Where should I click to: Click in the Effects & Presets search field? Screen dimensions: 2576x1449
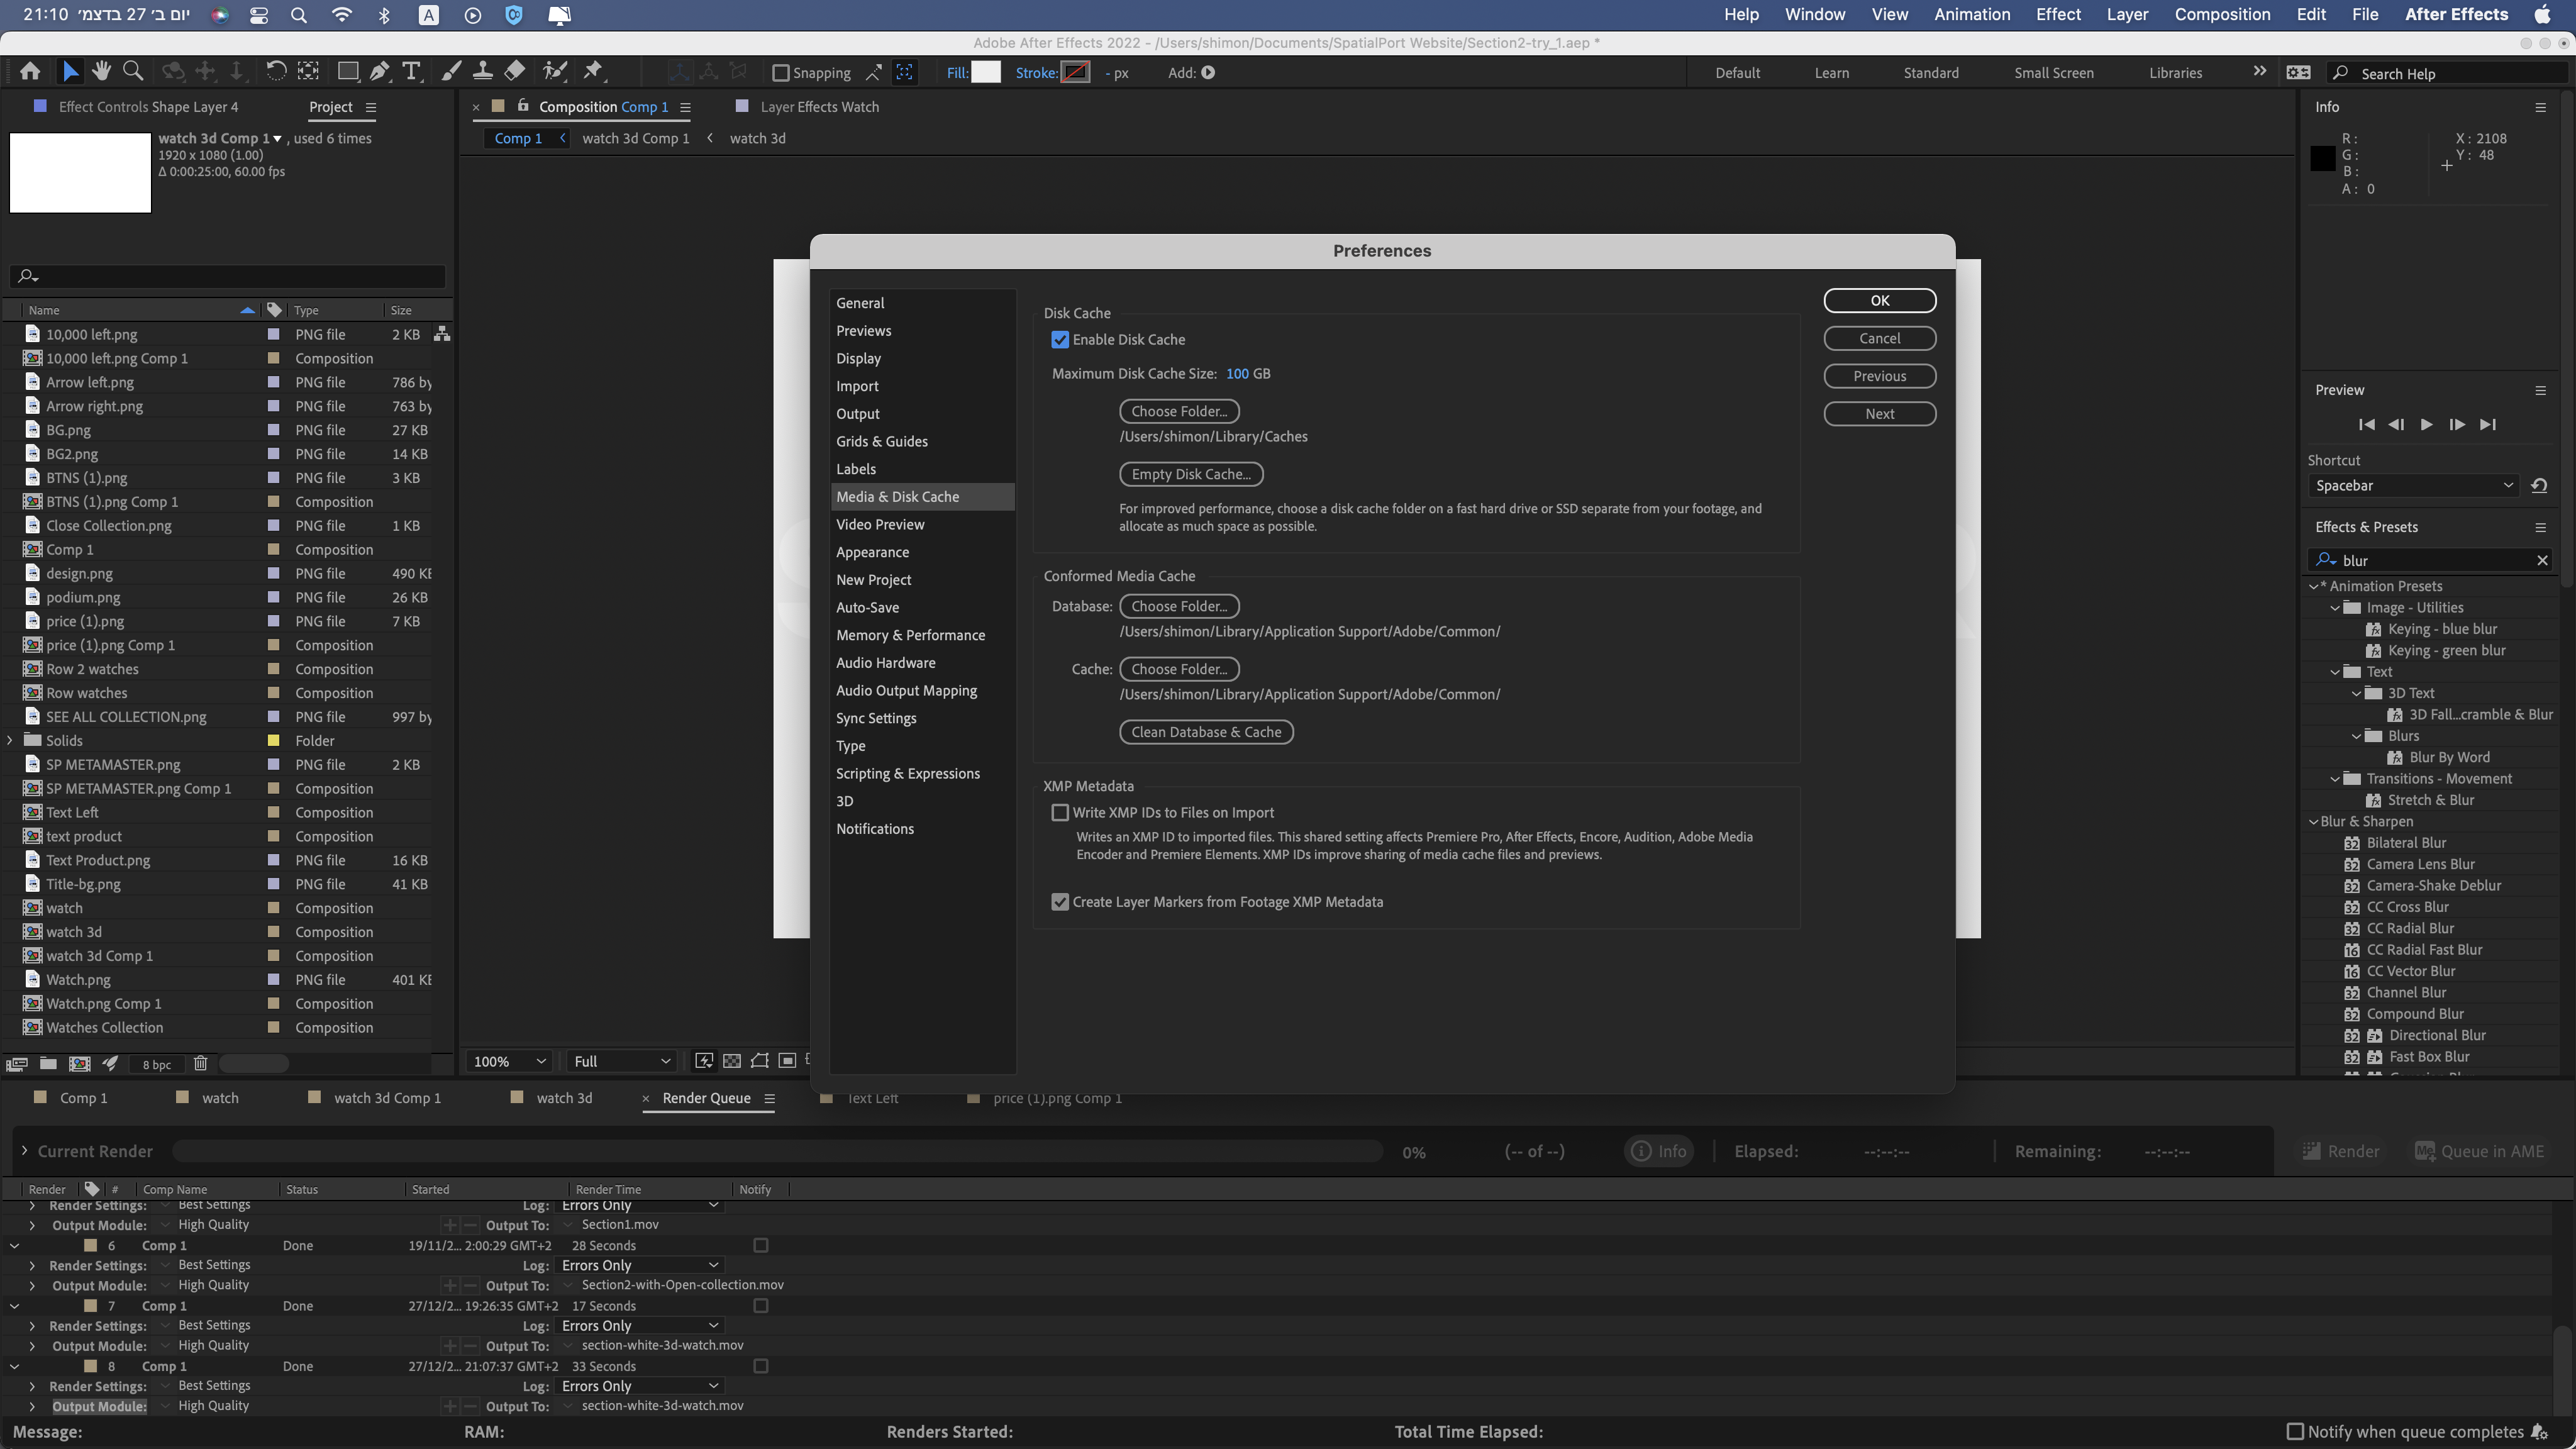[2430, 560]
